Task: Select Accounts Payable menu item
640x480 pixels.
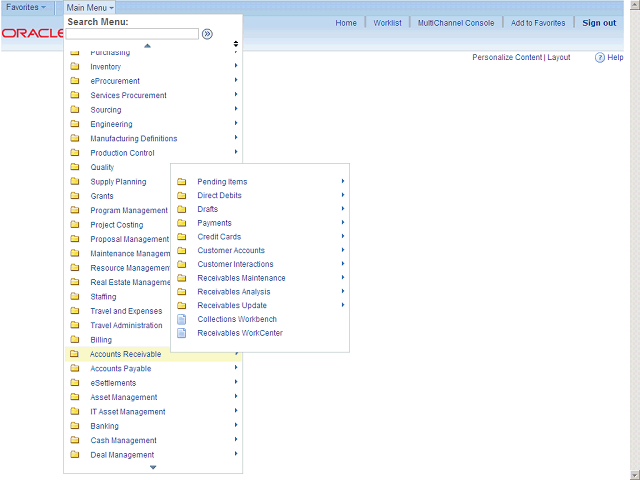Action: click(120, 369)
